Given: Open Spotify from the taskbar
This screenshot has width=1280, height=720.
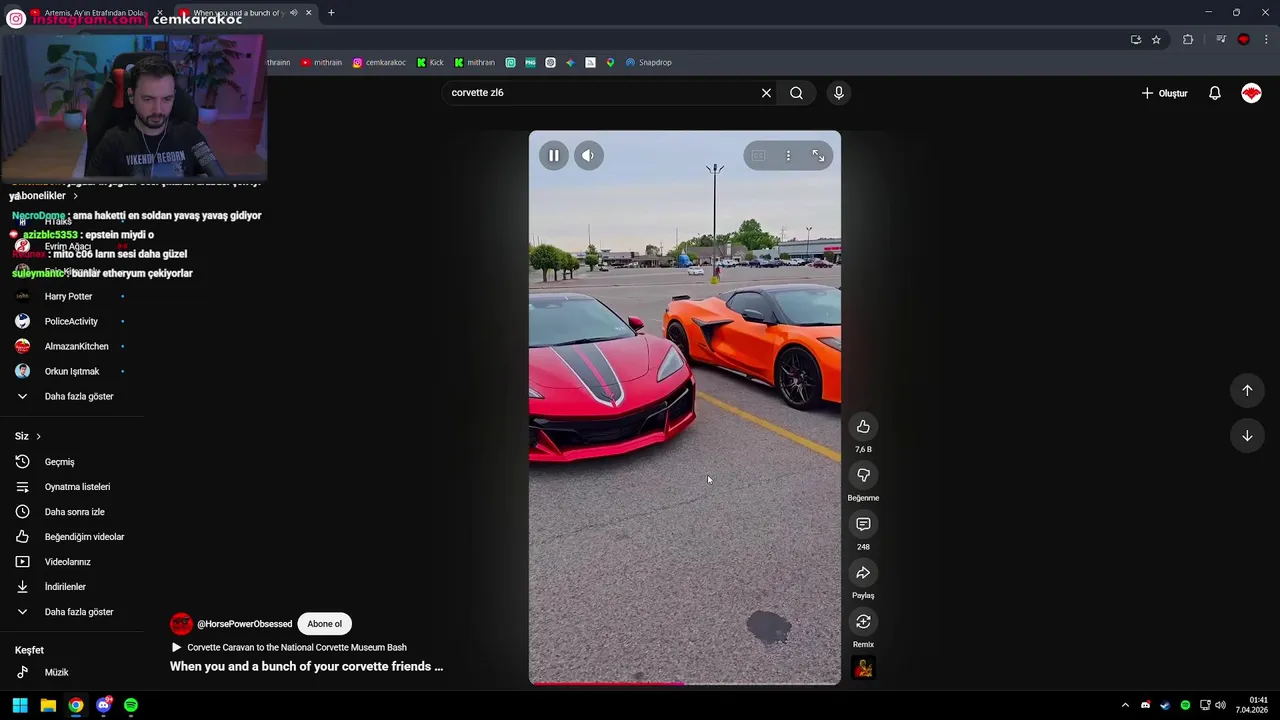Looking at the screenshot, I should click(x=131, y=705).
